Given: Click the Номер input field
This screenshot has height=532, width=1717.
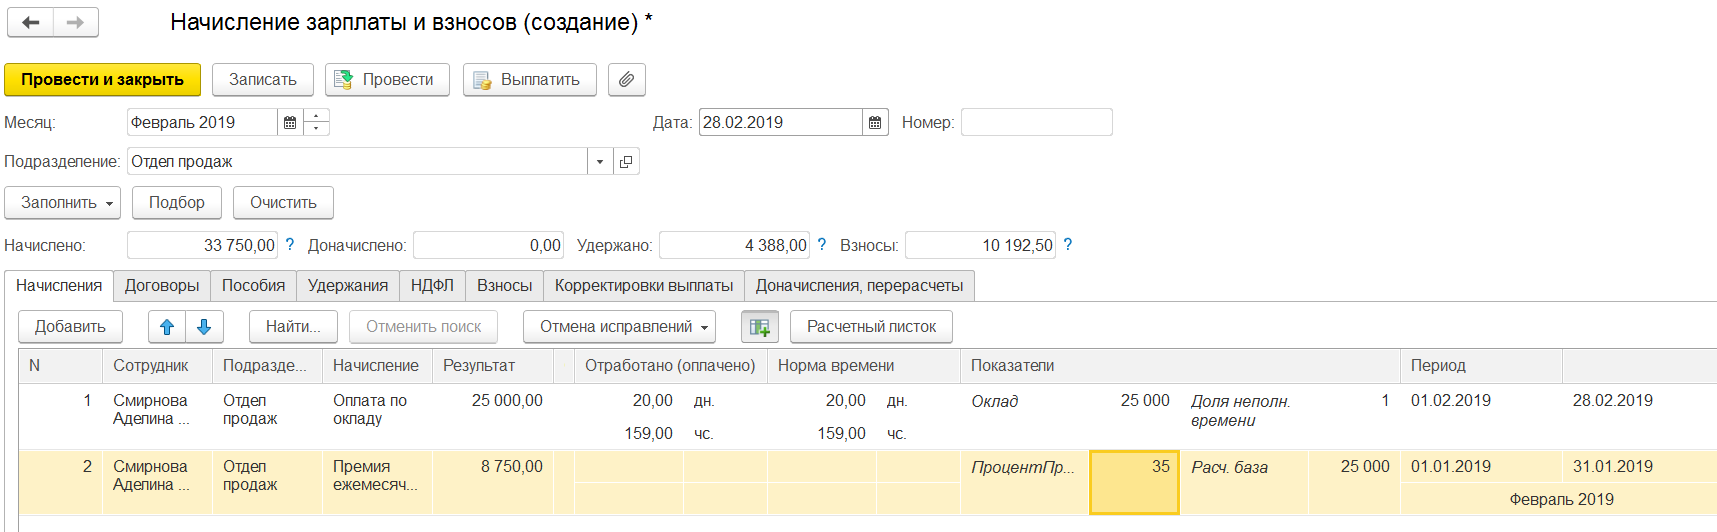Looking at the screenshot, I should 1036,123.
